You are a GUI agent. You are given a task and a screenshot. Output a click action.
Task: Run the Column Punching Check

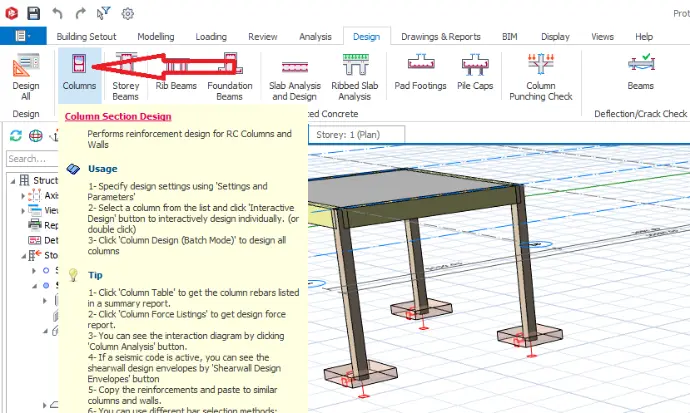tap(541, 77)
